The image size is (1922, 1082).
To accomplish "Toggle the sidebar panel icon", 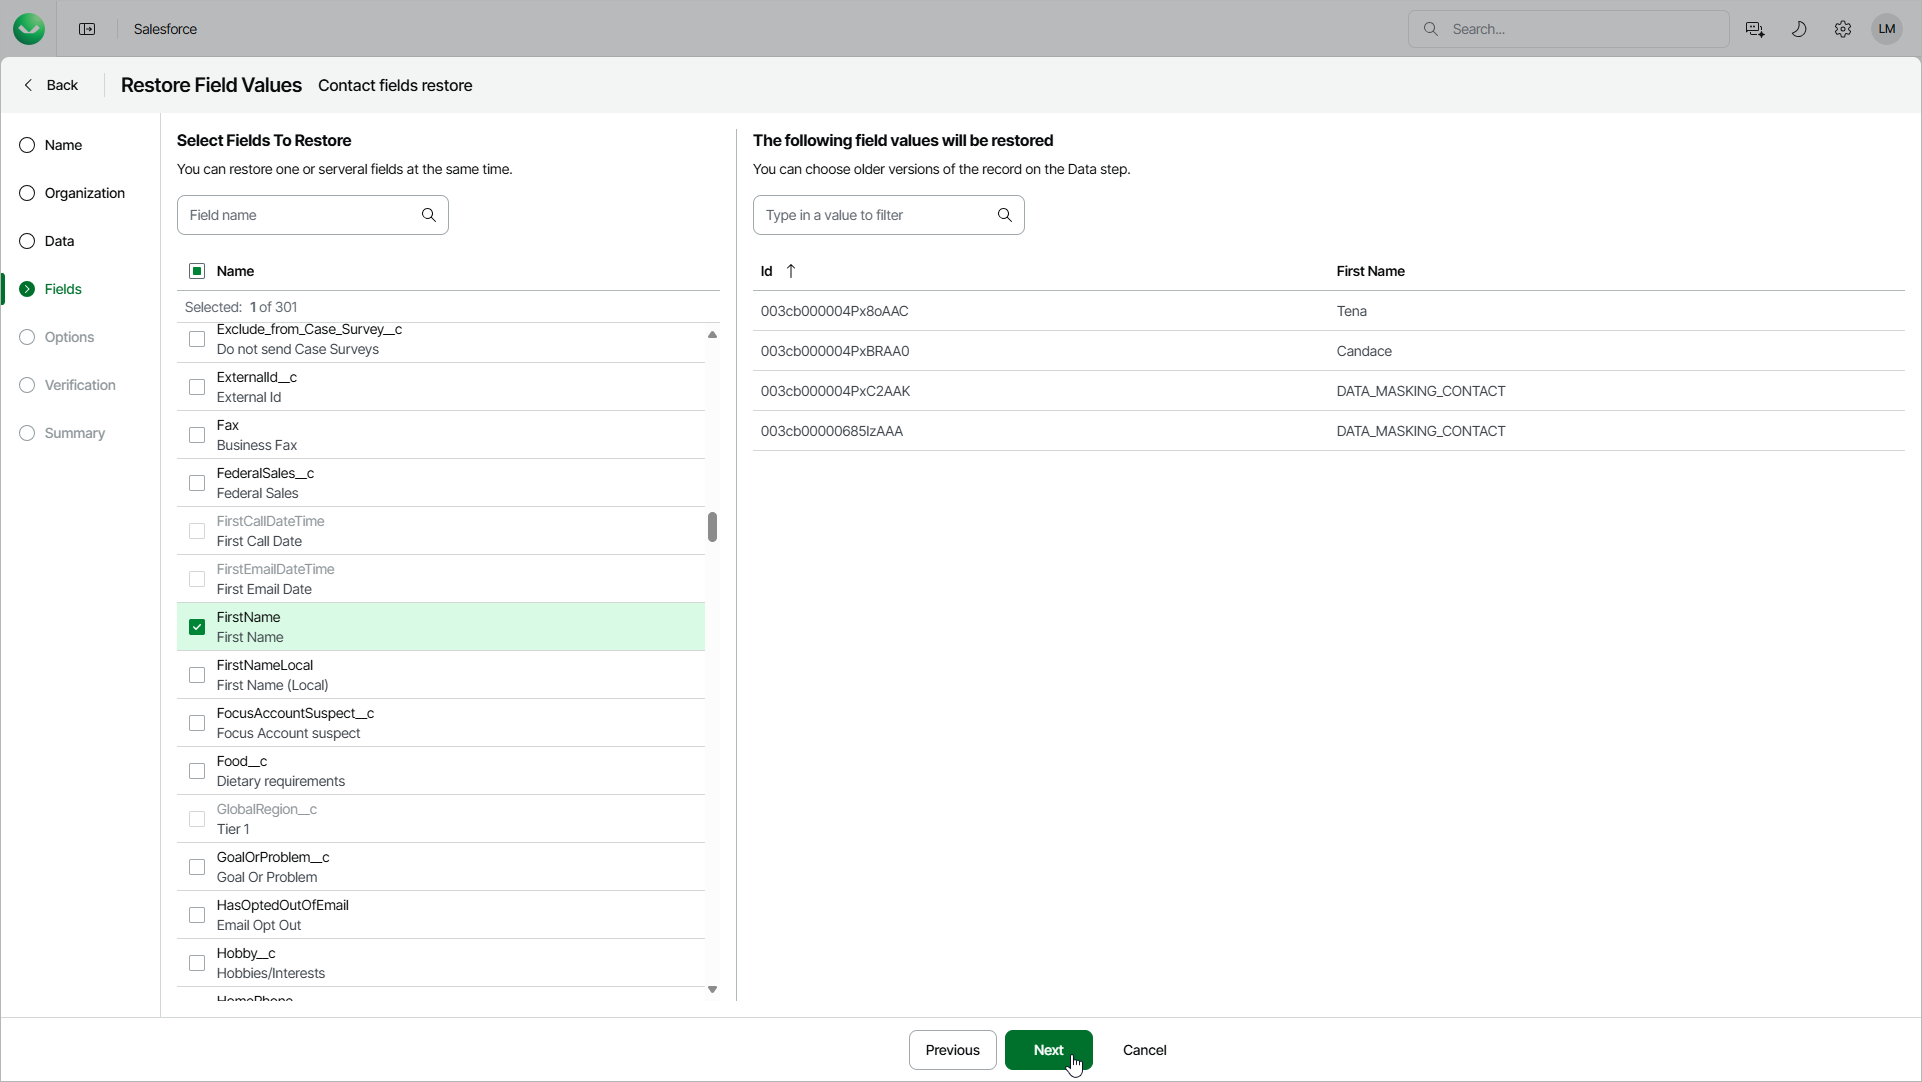I will pos(87,29).
